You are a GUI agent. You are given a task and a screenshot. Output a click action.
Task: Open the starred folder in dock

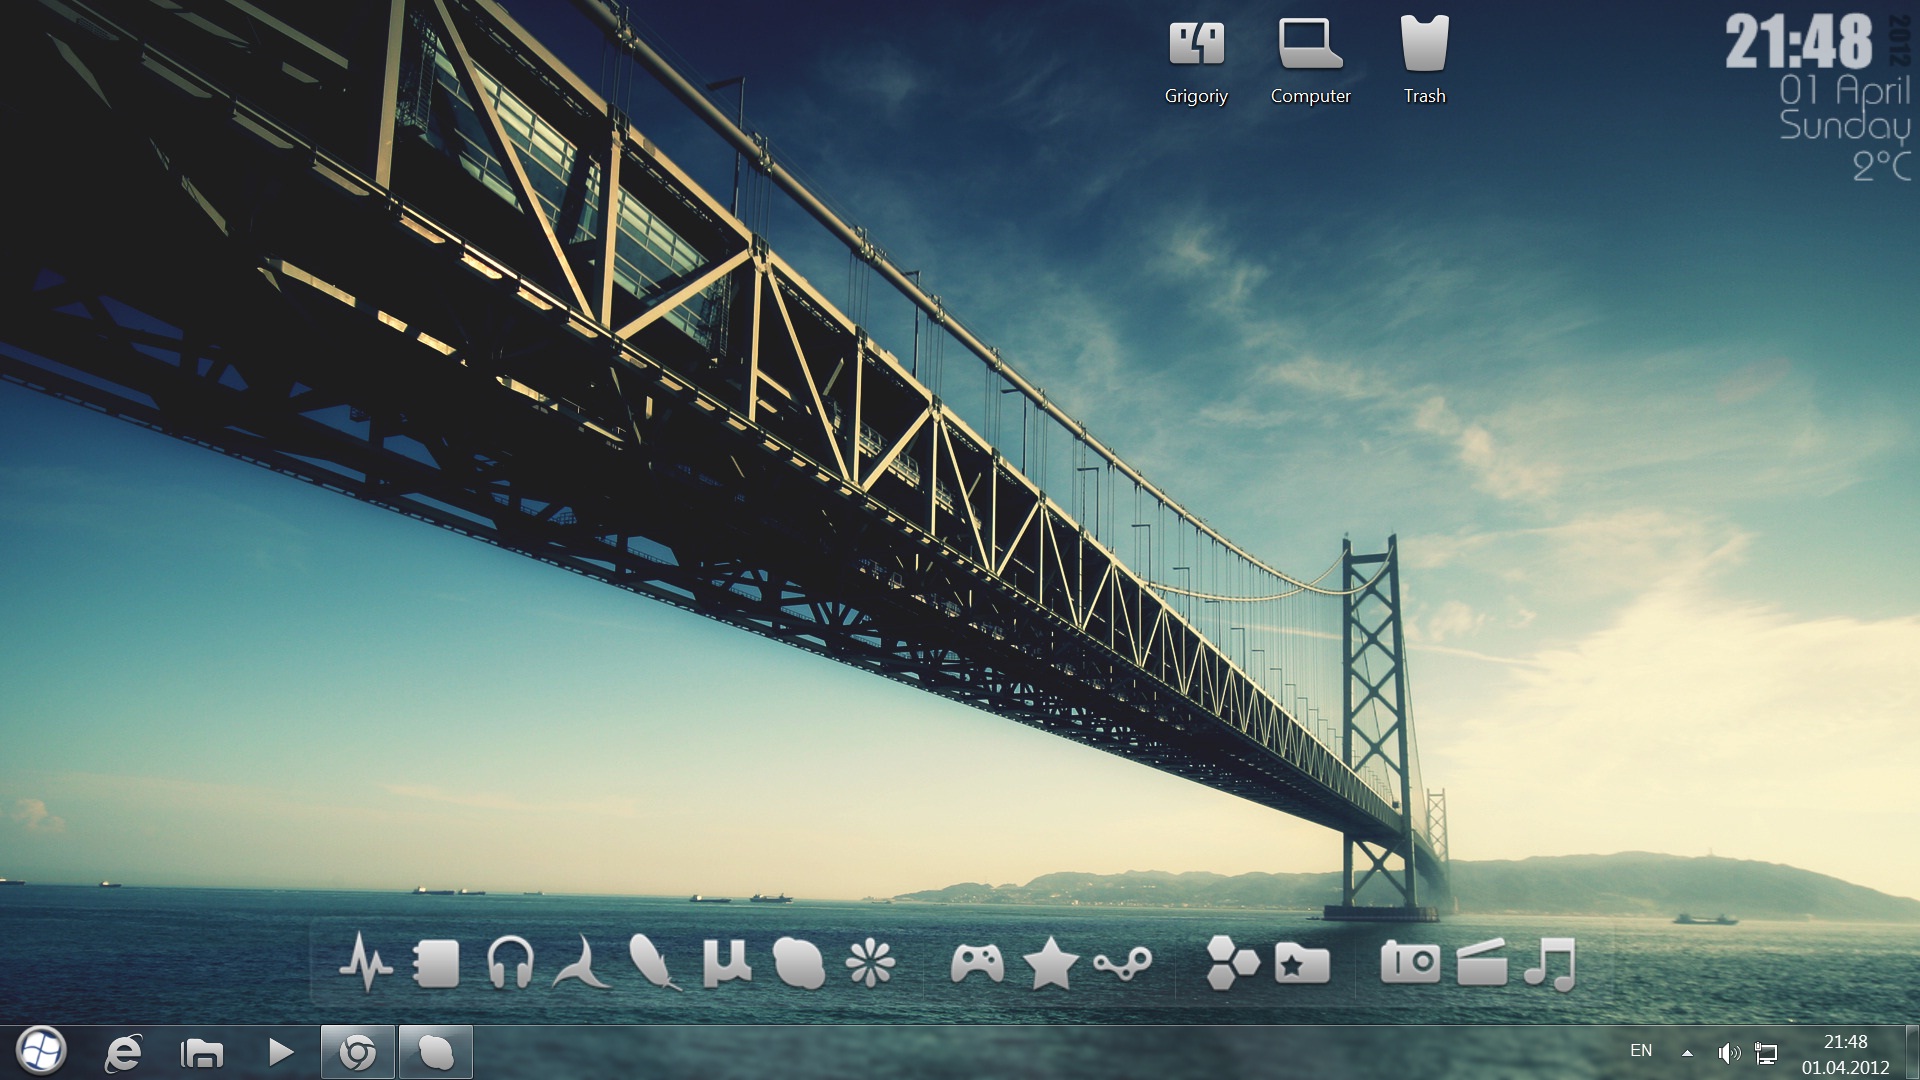[x=1302, y=964]
